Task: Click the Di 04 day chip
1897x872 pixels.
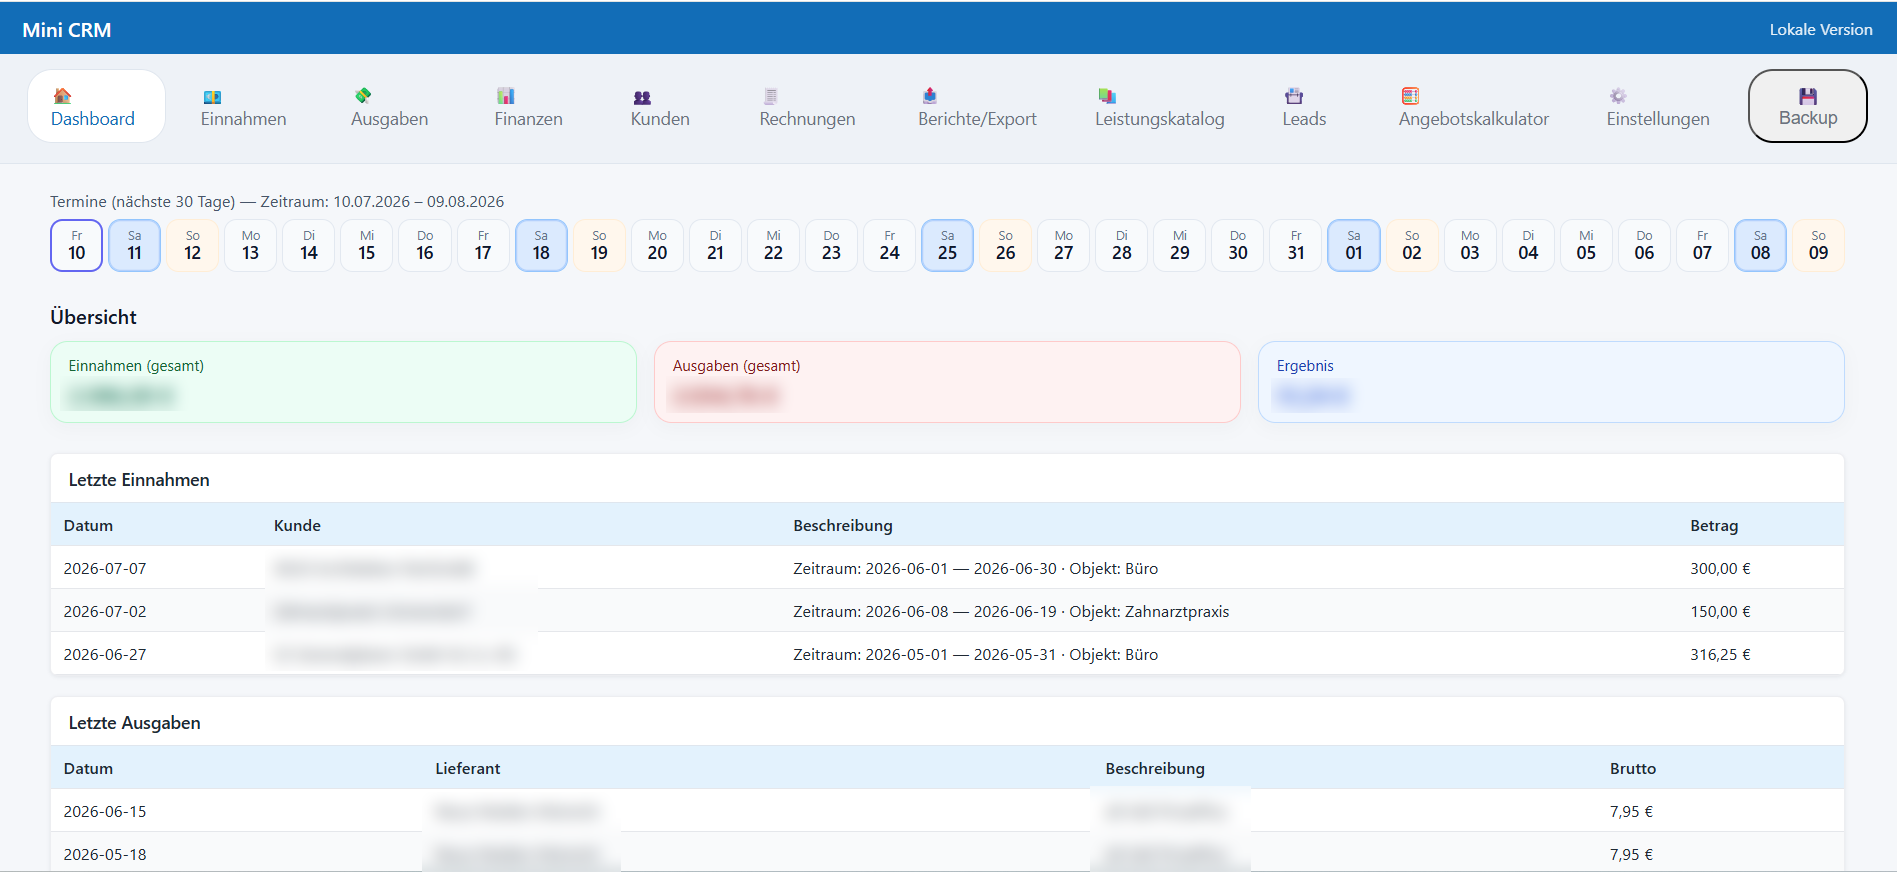Action: tap(1528, 245)
